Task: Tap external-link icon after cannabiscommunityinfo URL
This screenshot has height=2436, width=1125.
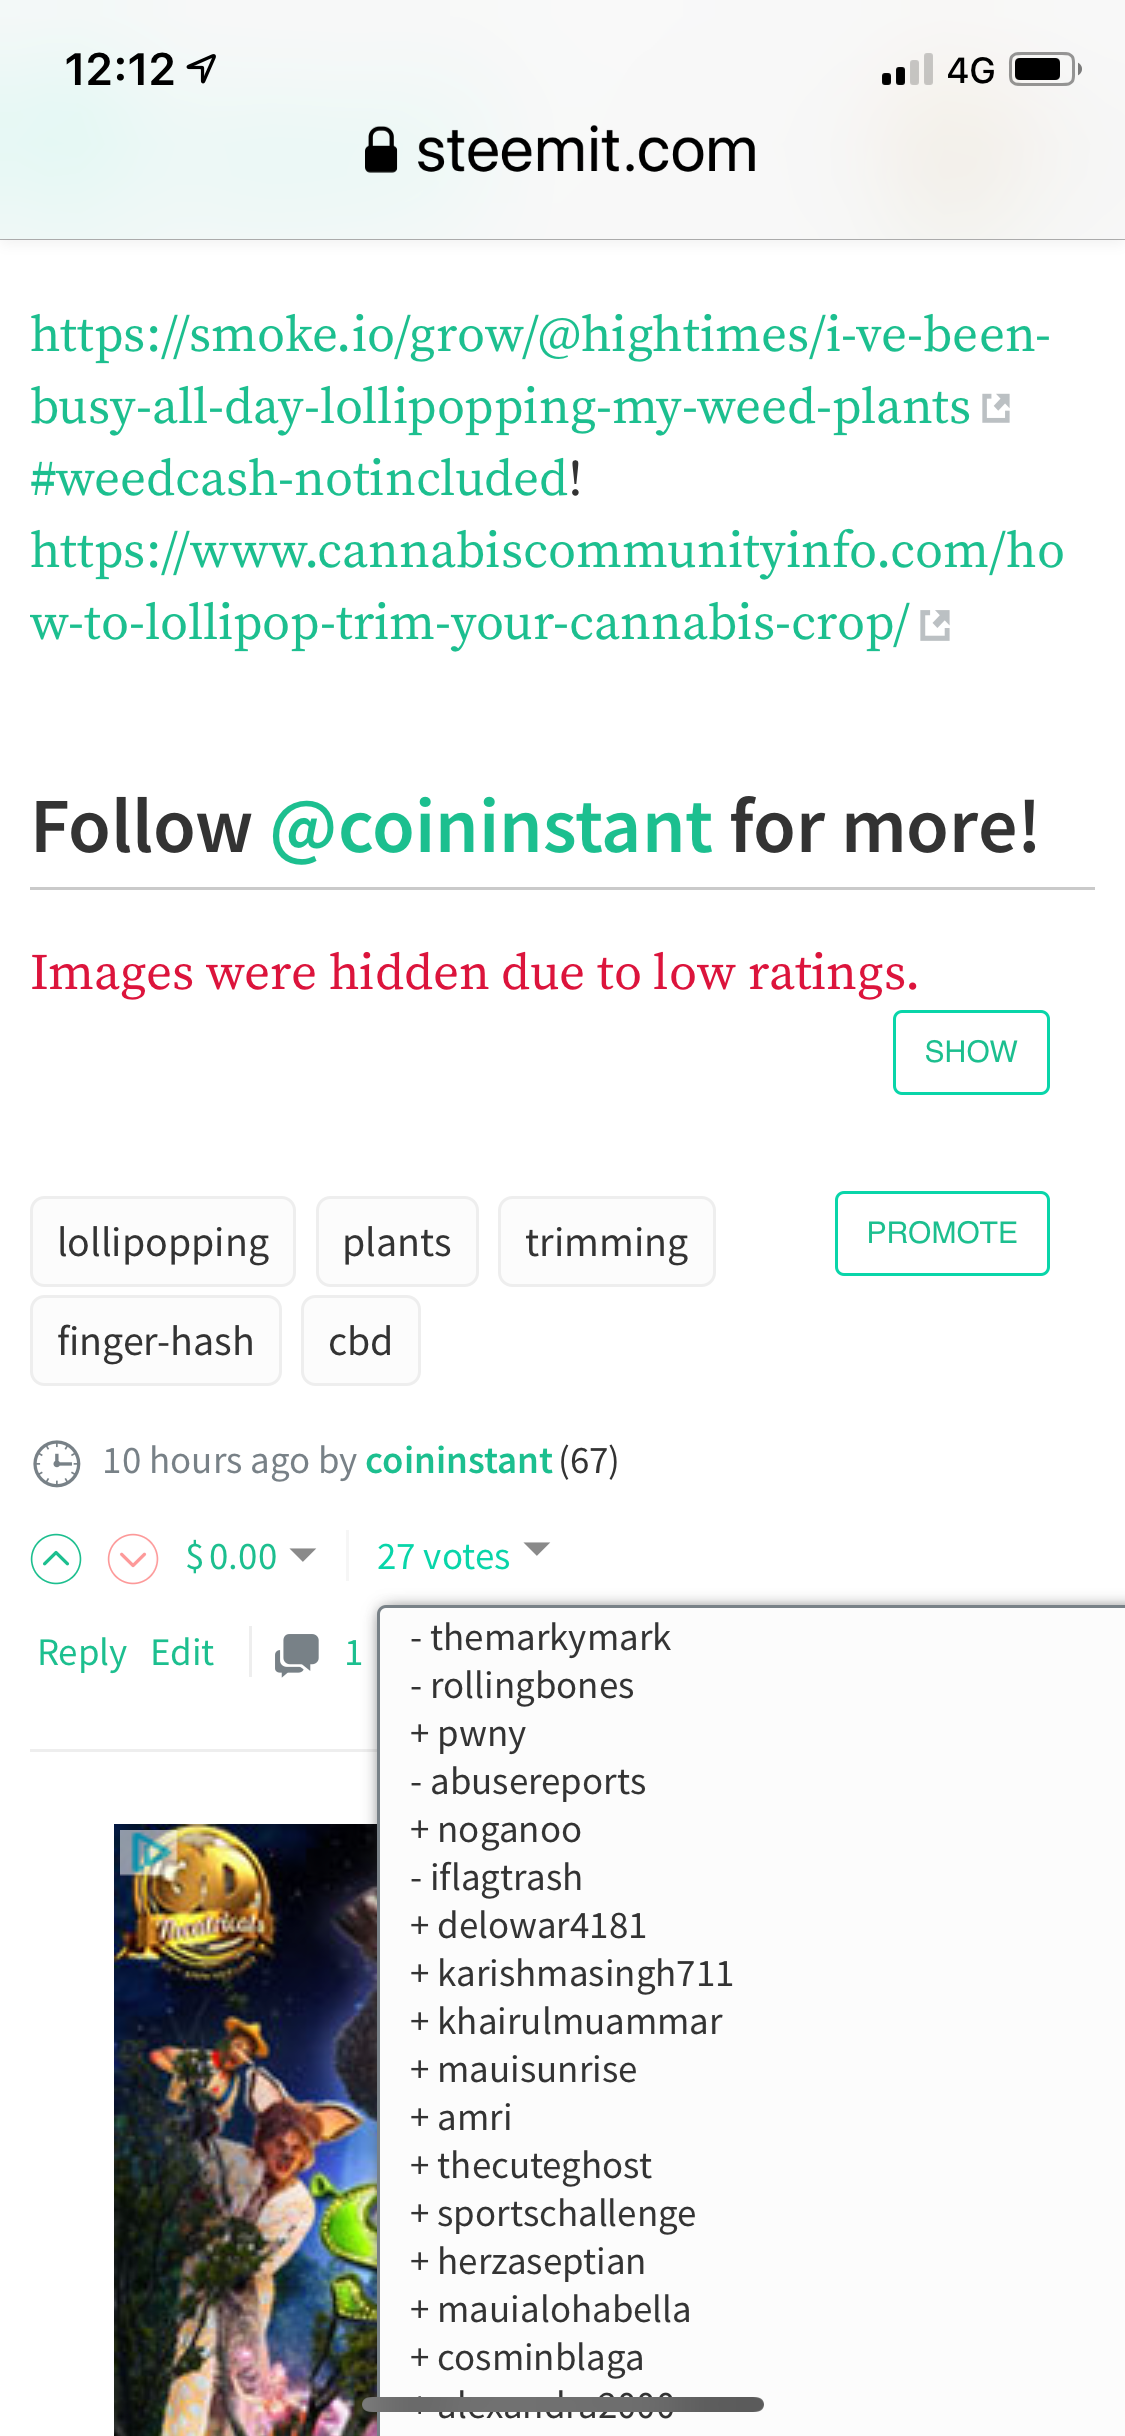Action: [935, 625]
